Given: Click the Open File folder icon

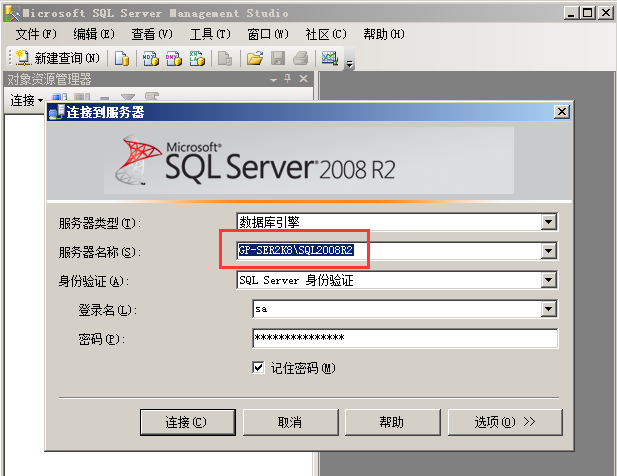Looking at the screenshot, I should (254, 58).
